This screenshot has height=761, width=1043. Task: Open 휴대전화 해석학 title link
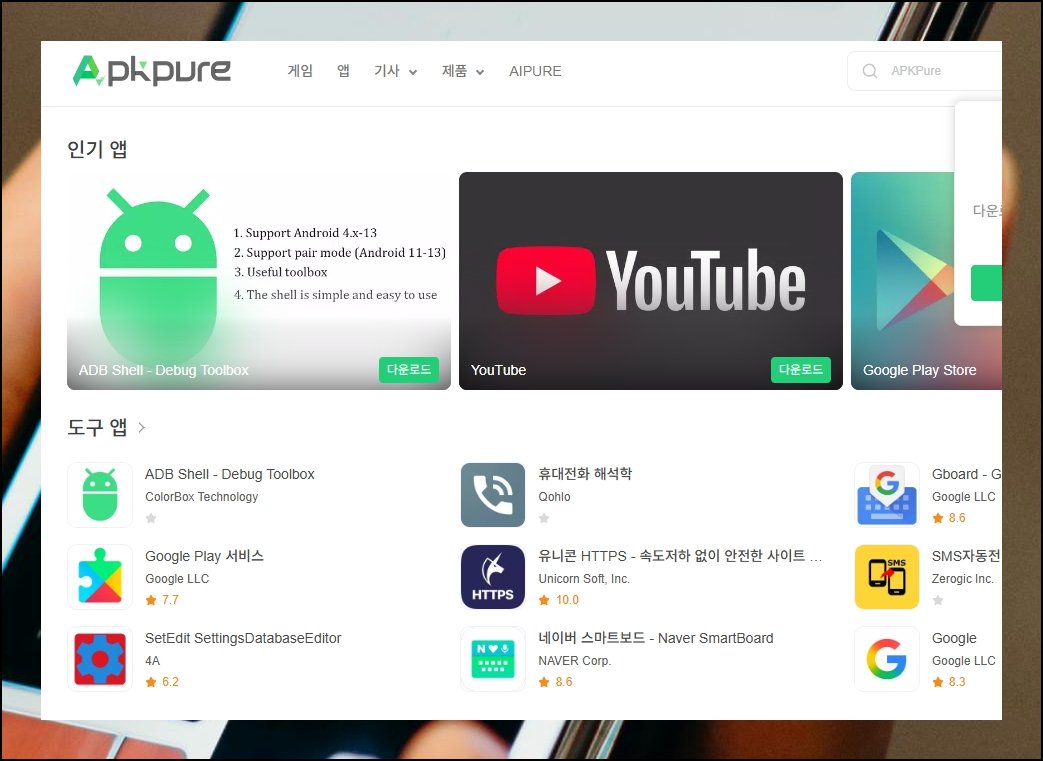pyautogui.click(x=585, y=474)
